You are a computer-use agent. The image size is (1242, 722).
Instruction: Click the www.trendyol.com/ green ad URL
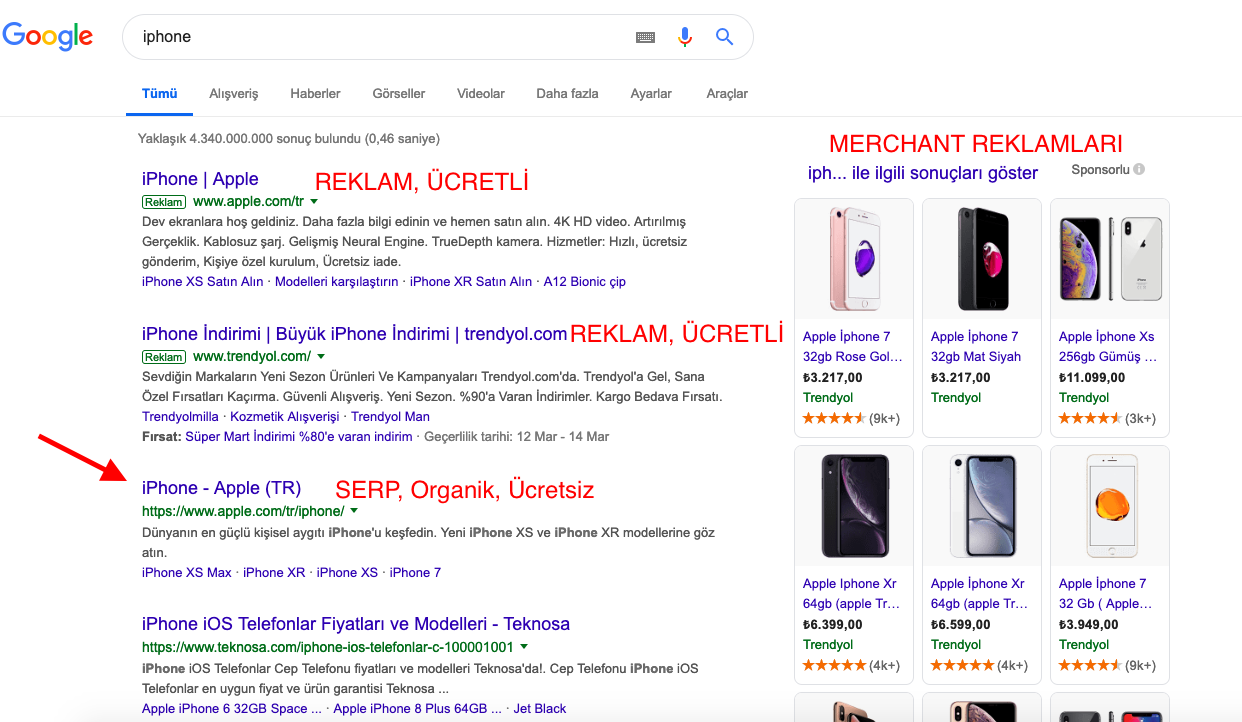(252, 357)
